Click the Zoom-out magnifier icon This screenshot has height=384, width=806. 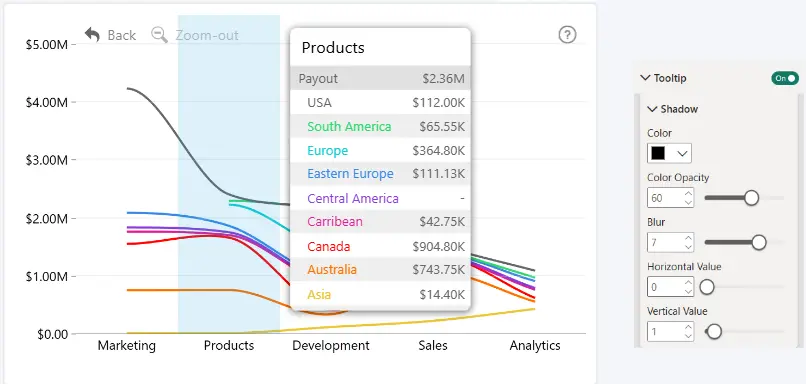[159, 35]
